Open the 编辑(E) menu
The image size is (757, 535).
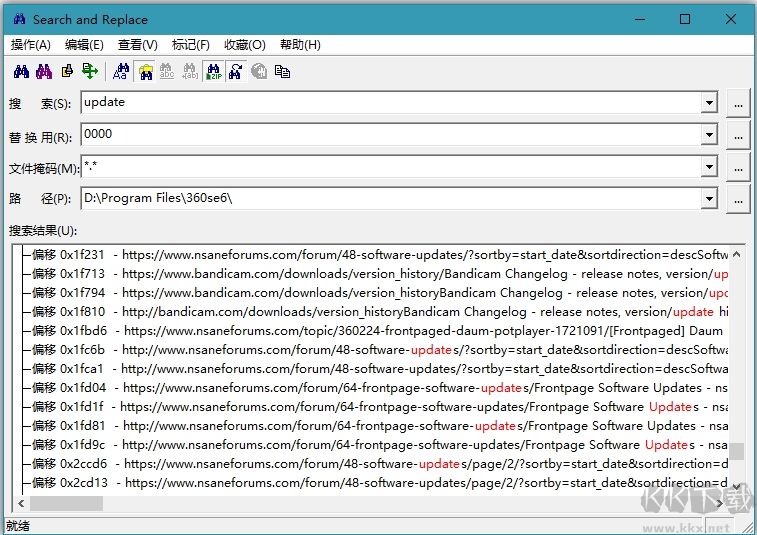click(x=84, y=45)
